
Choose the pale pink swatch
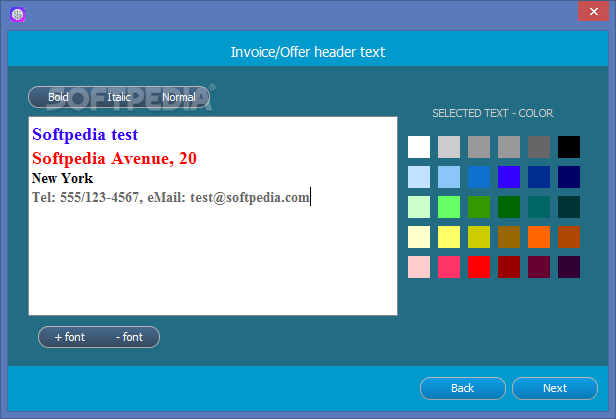pyautogui.click(x=419, y=267)
